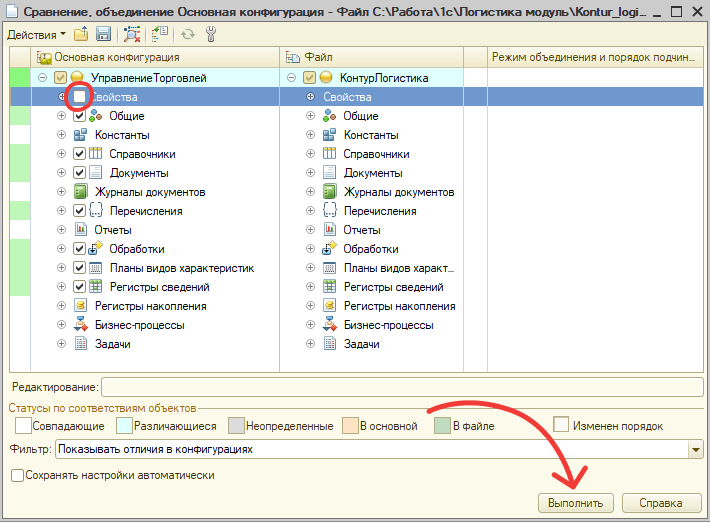This screenshot has height=522, width=710.
Task: Check the Свойства checkbox in main configuration
Action: 80,97
